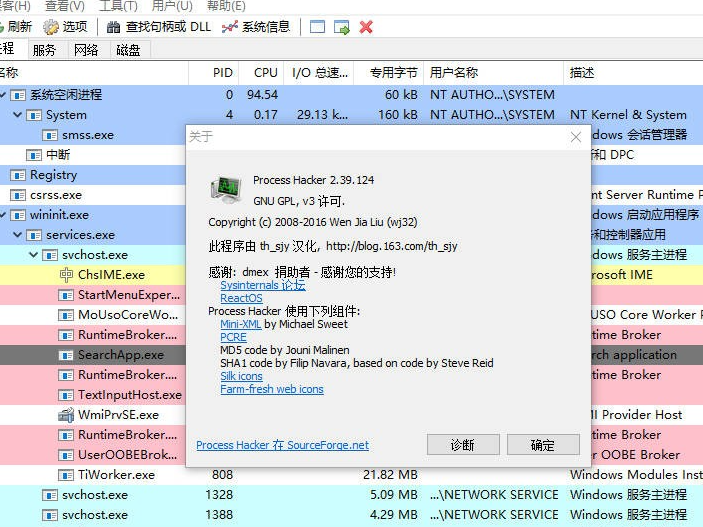Click the find window and thread icon

pyautogui.click(x=342, y=27)
